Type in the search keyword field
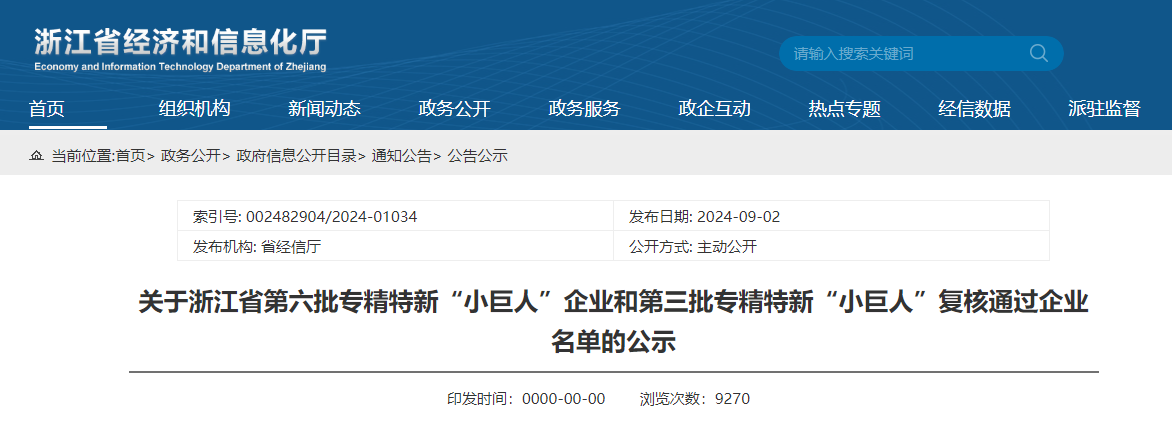The width and height of the screenshot is (1172, 438). [x=900, y=53]
